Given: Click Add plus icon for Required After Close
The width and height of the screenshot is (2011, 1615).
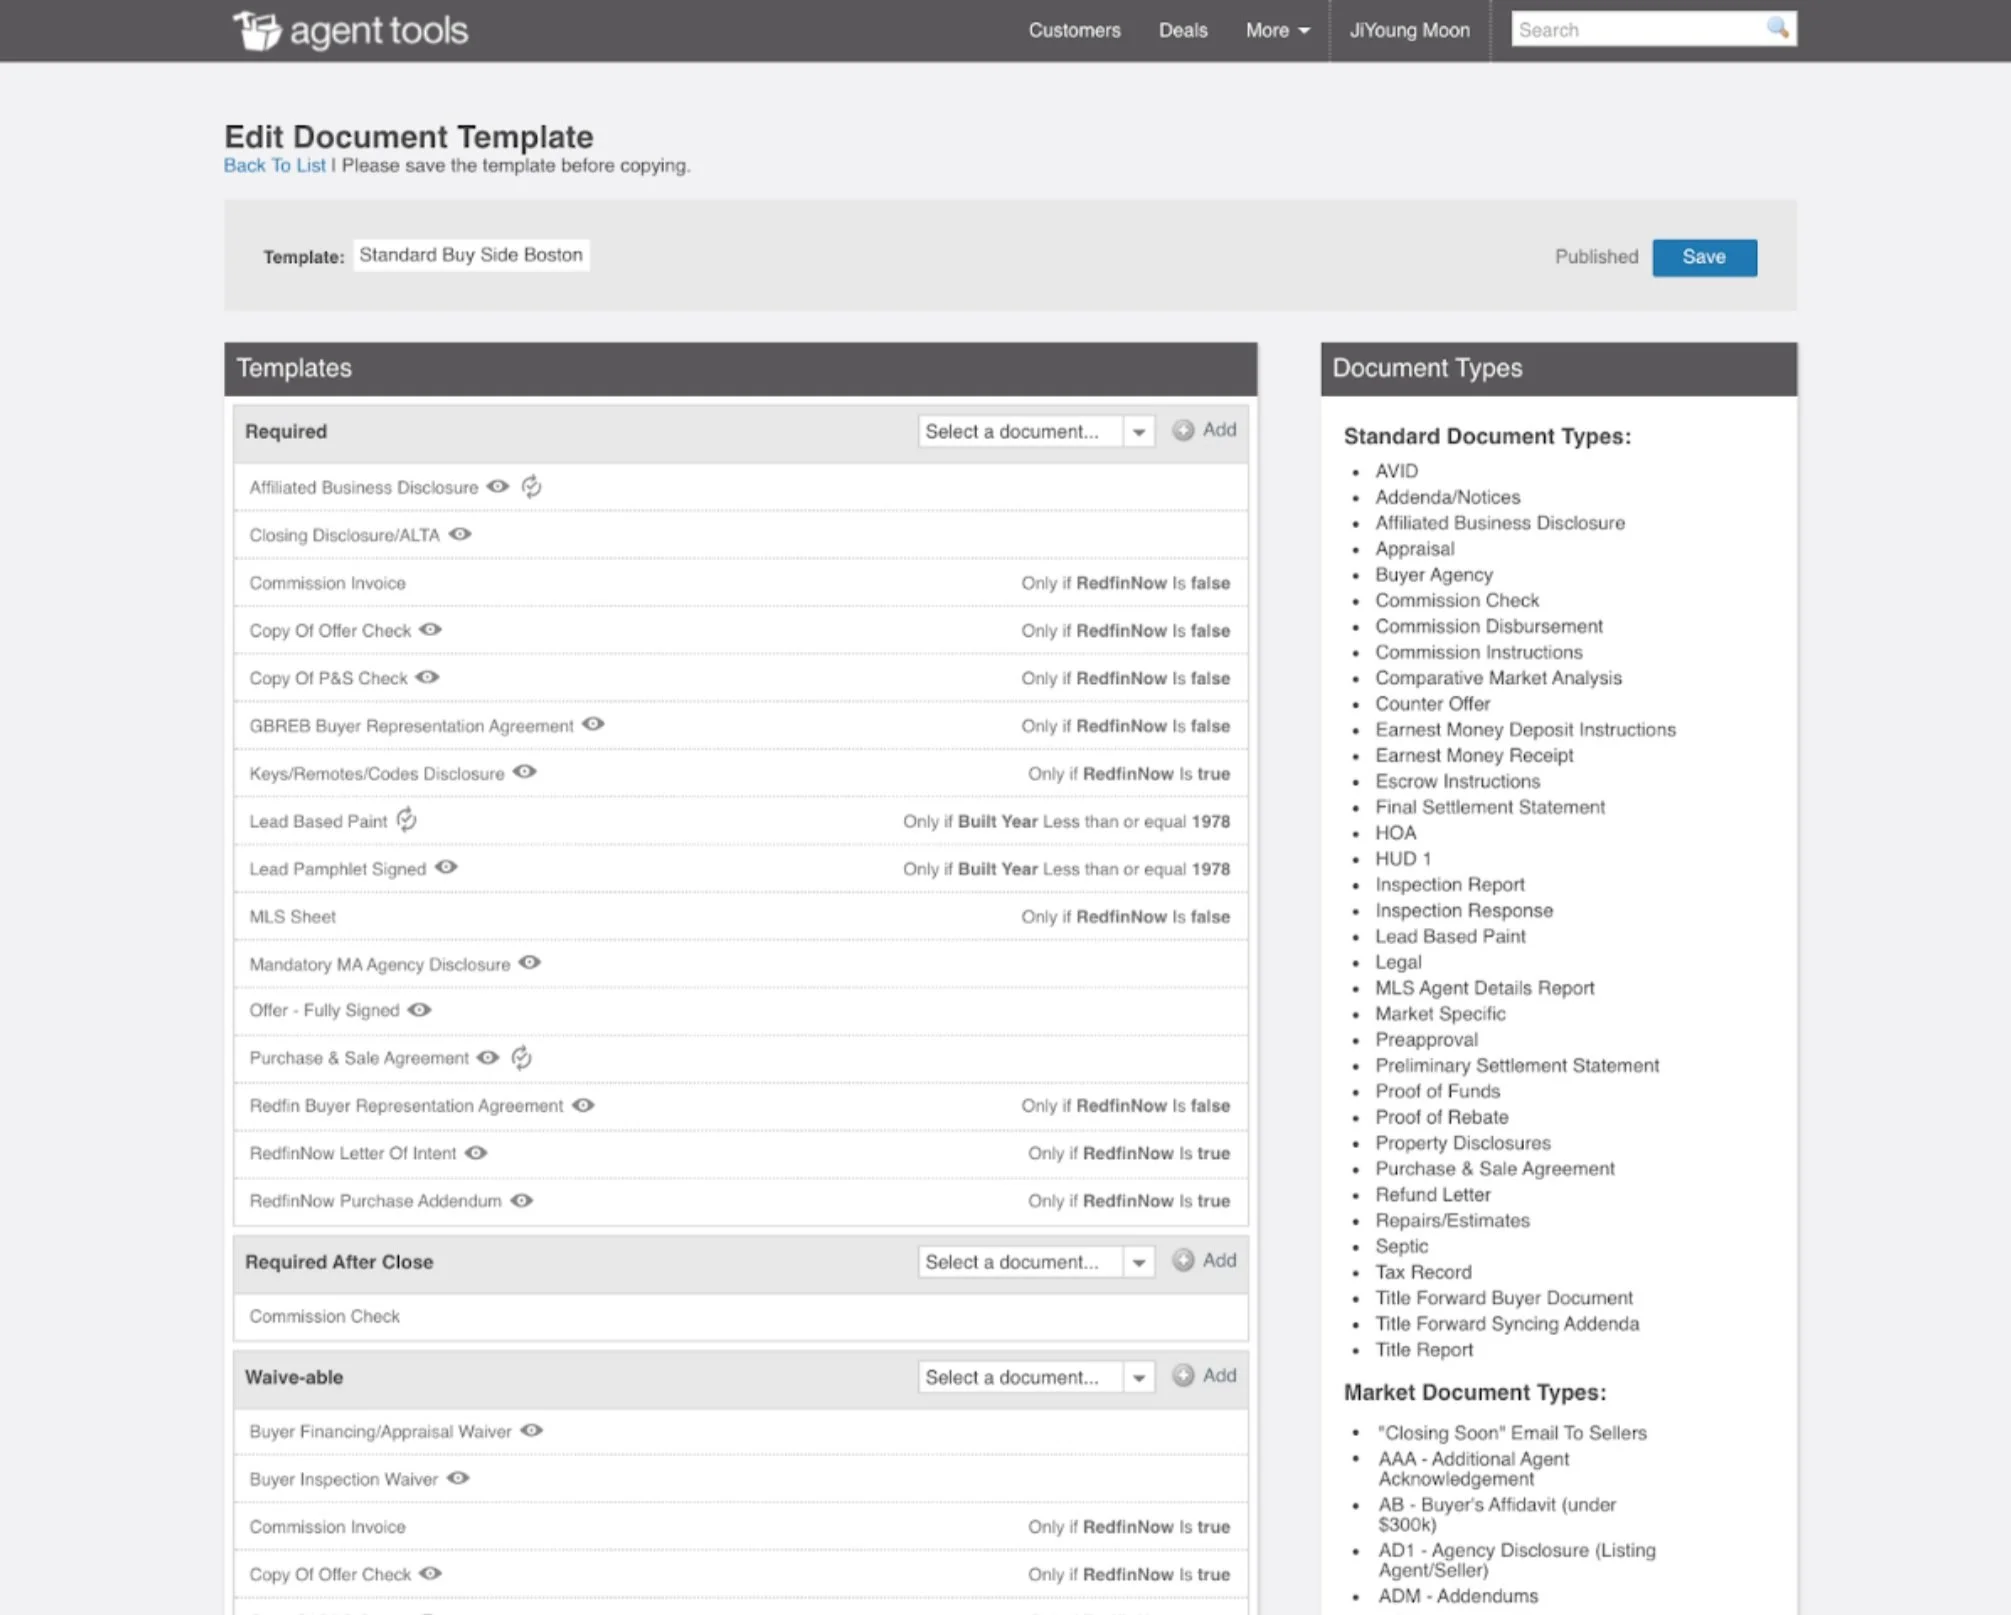Looking at the screenshot, I should coord(1183,1261).
